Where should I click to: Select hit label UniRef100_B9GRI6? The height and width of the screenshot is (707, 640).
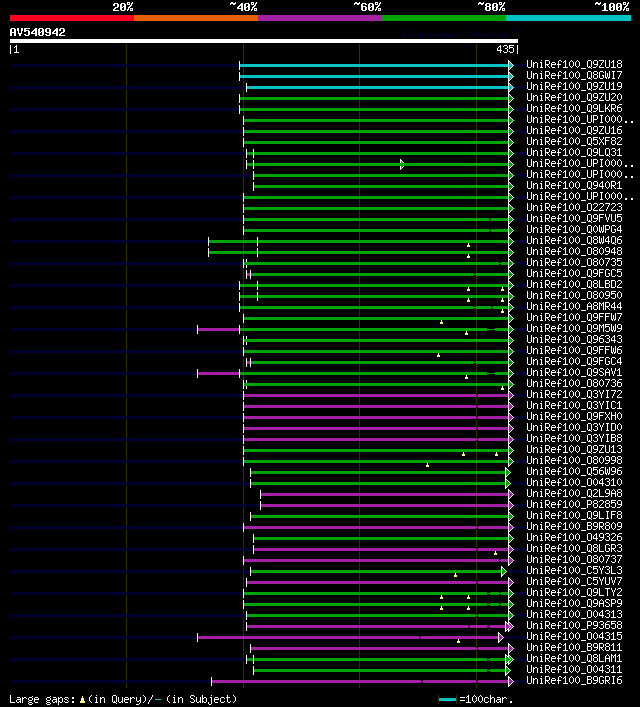(574, 680)
